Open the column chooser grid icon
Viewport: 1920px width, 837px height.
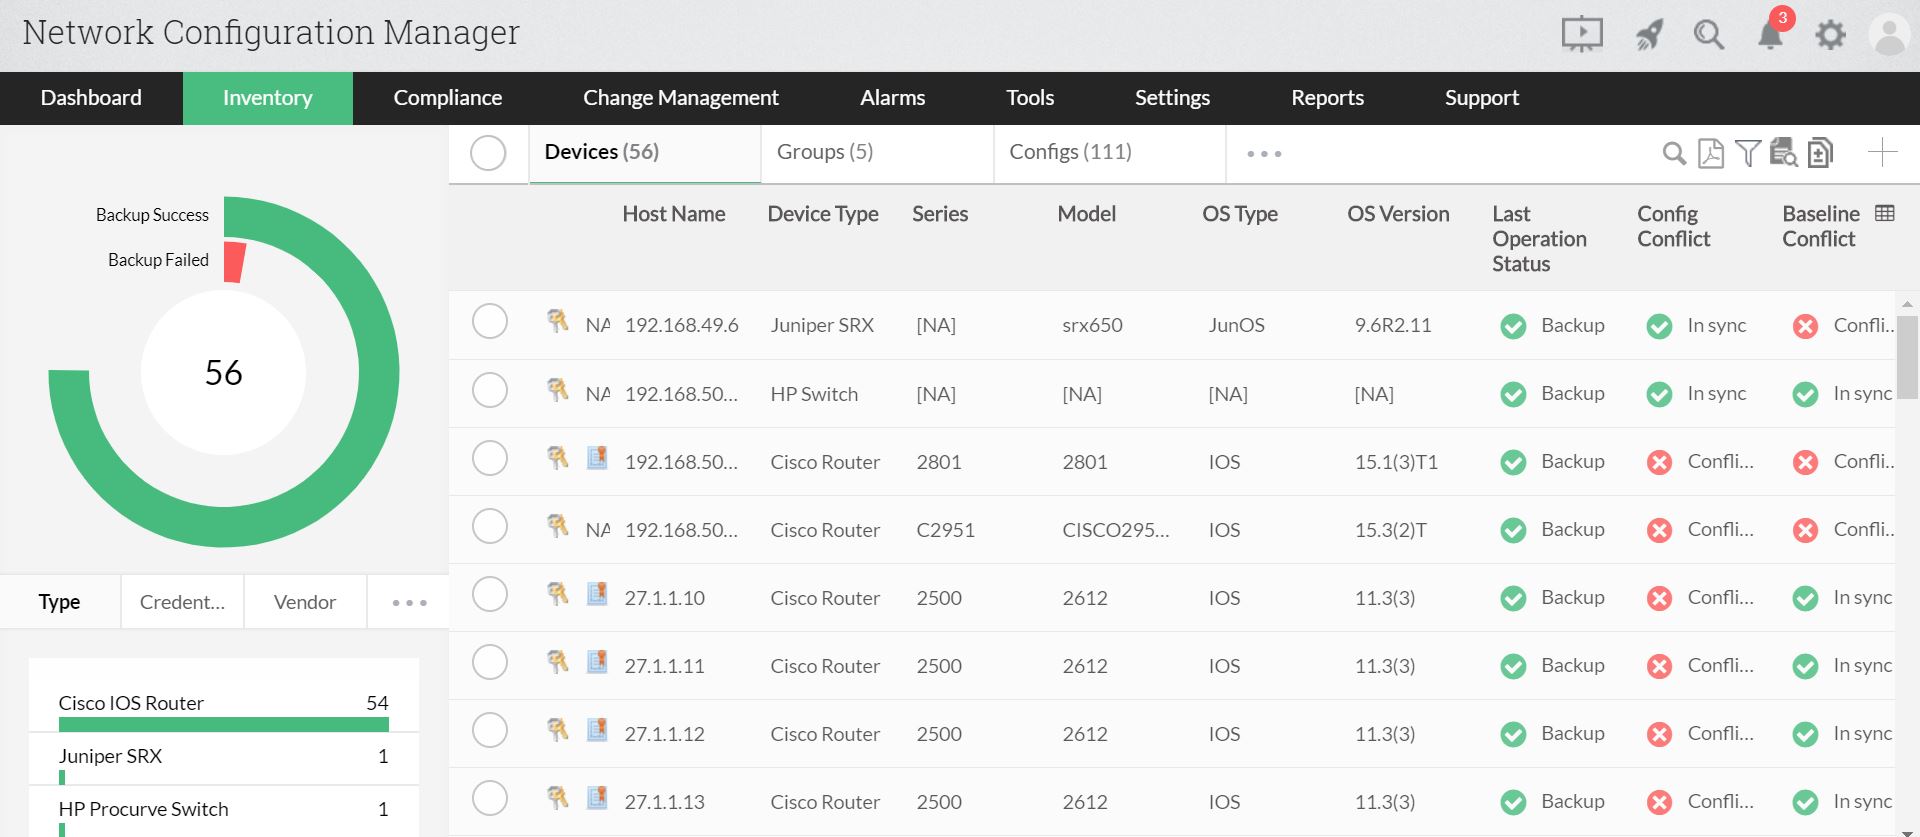(1885, 213)
